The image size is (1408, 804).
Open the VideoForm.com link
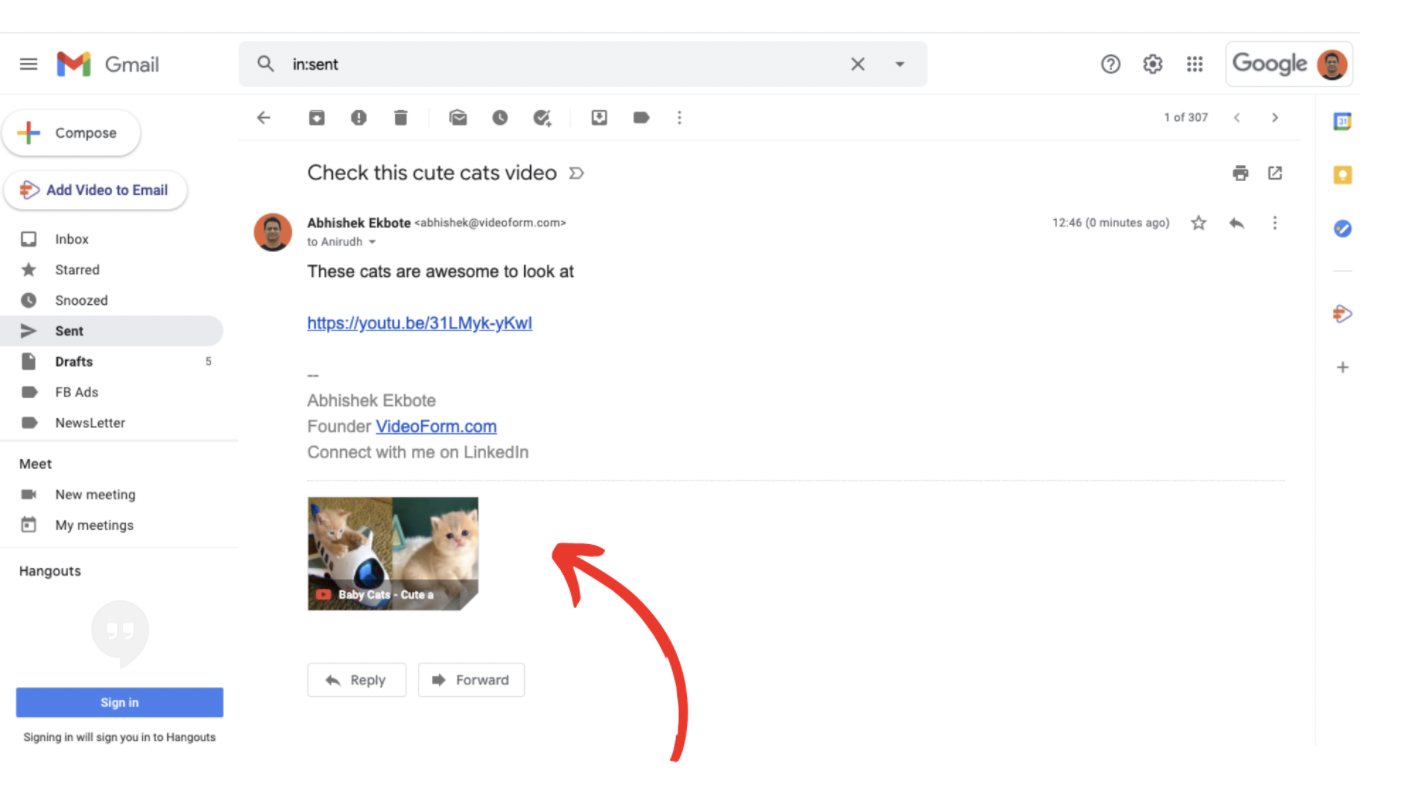tap(436, 426)
